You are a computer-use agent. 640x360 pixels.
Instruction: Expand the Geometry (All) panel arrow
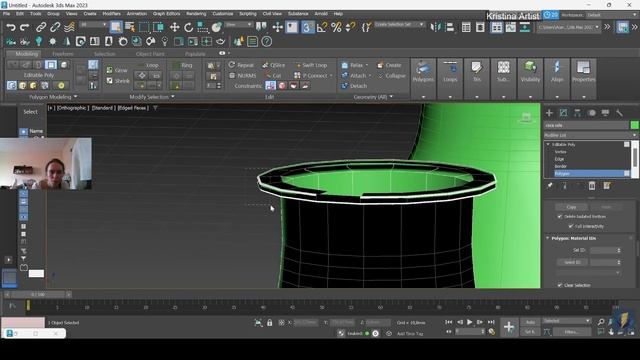click(391, 97)
